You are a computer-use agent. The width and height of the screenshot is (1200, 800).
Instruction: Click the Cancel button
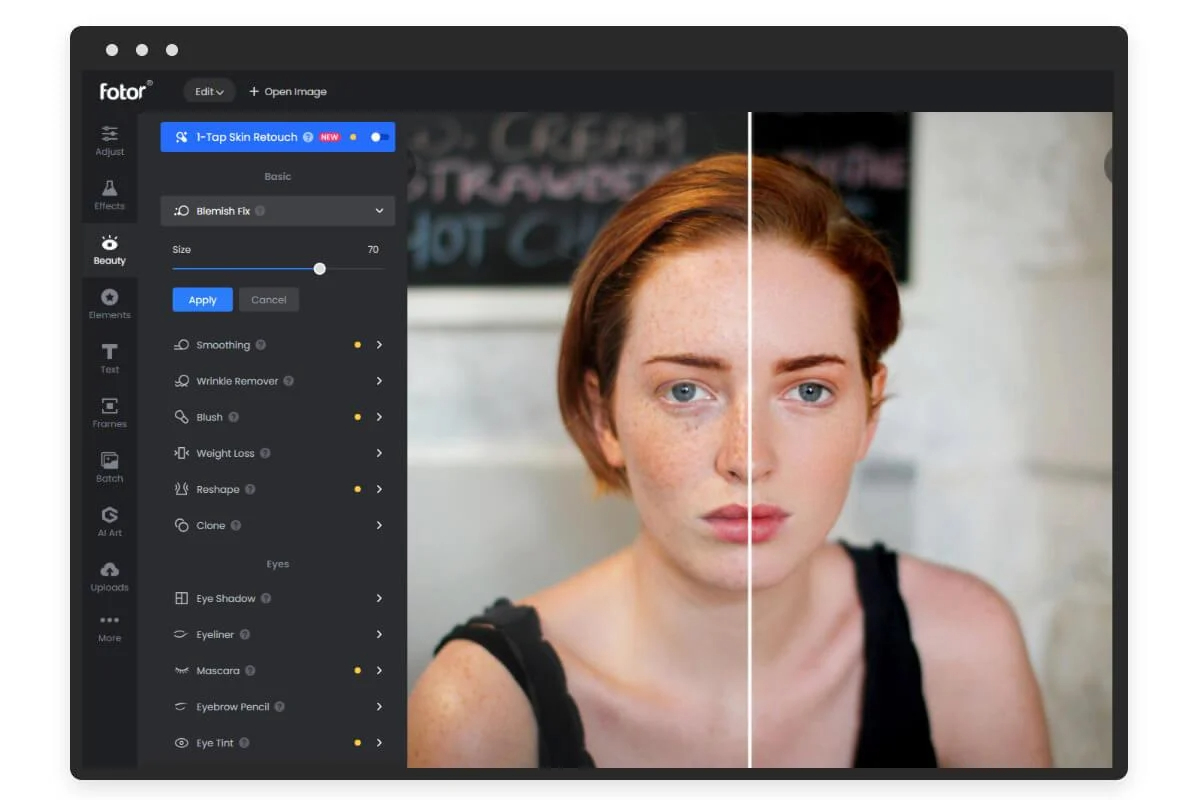pos(268,300)
